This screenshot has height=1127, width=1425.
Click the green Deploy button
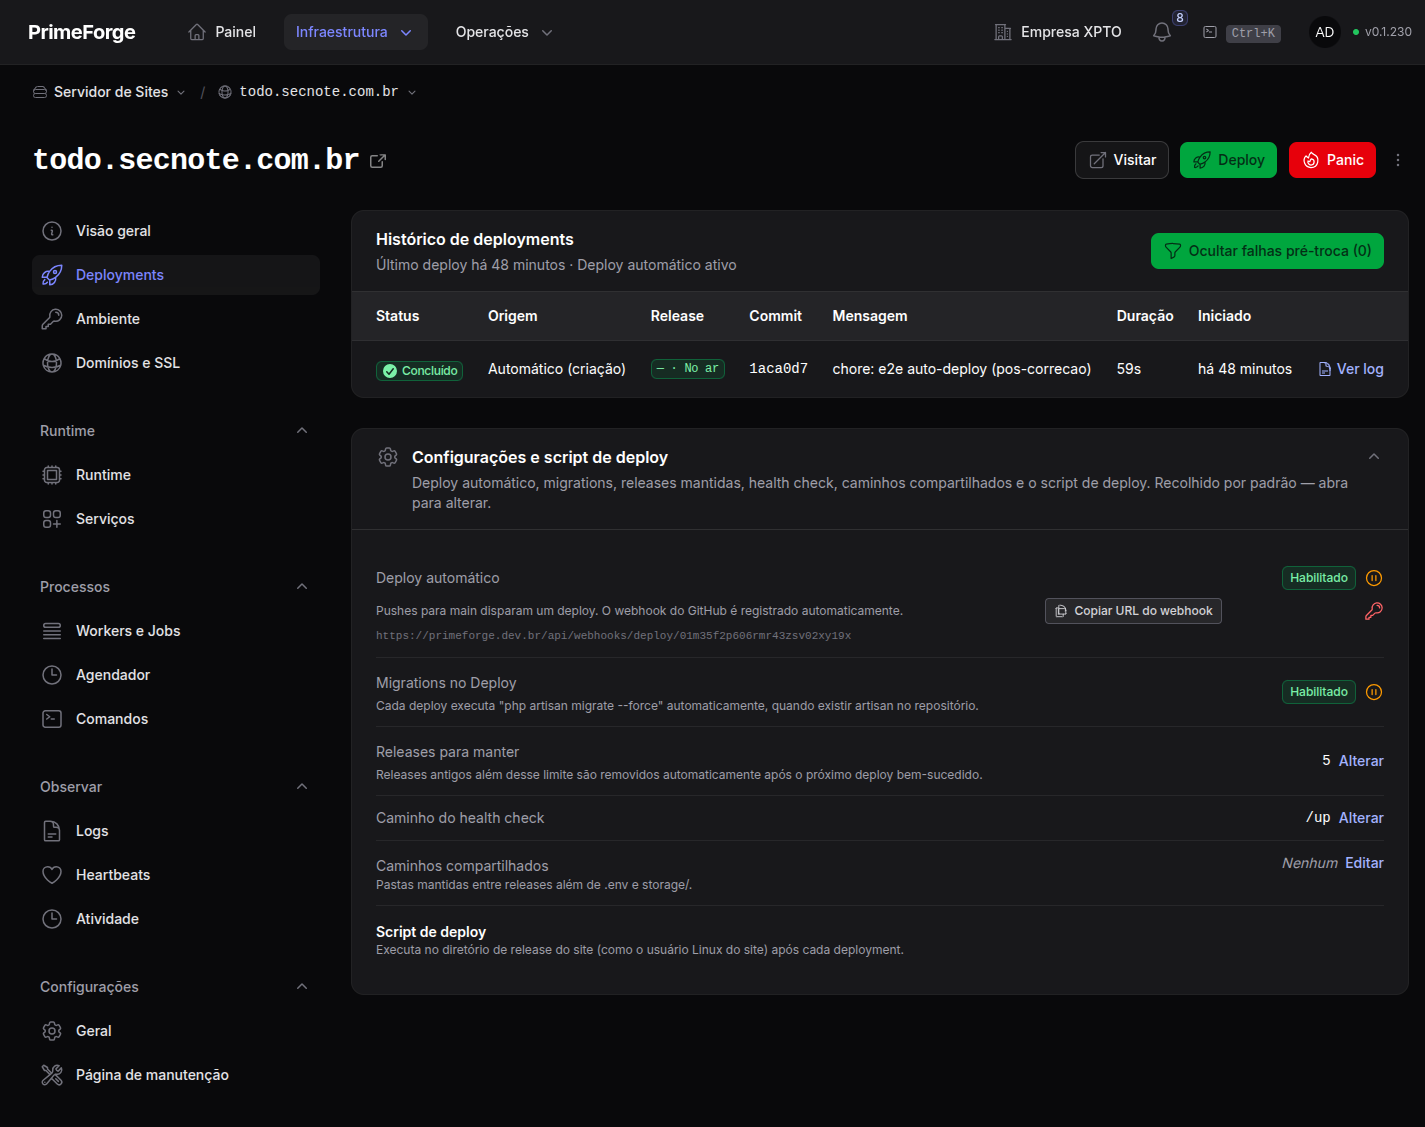tap(1228, 160)
